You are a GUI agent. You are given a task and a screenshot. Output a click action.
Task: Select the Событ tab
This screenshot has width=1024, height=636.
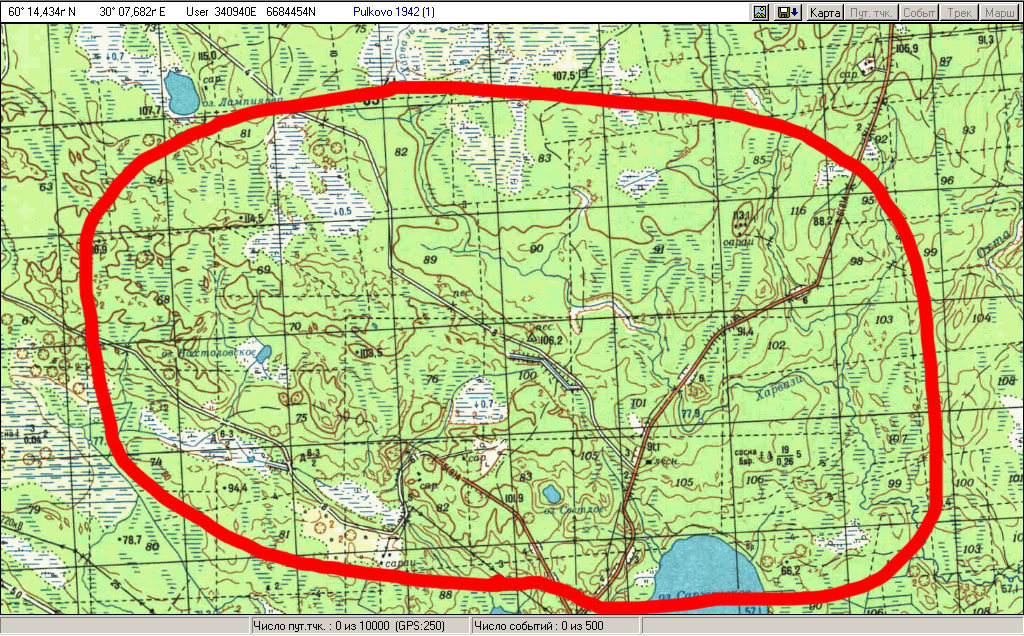pyautogui.click(x=919, y=12)
